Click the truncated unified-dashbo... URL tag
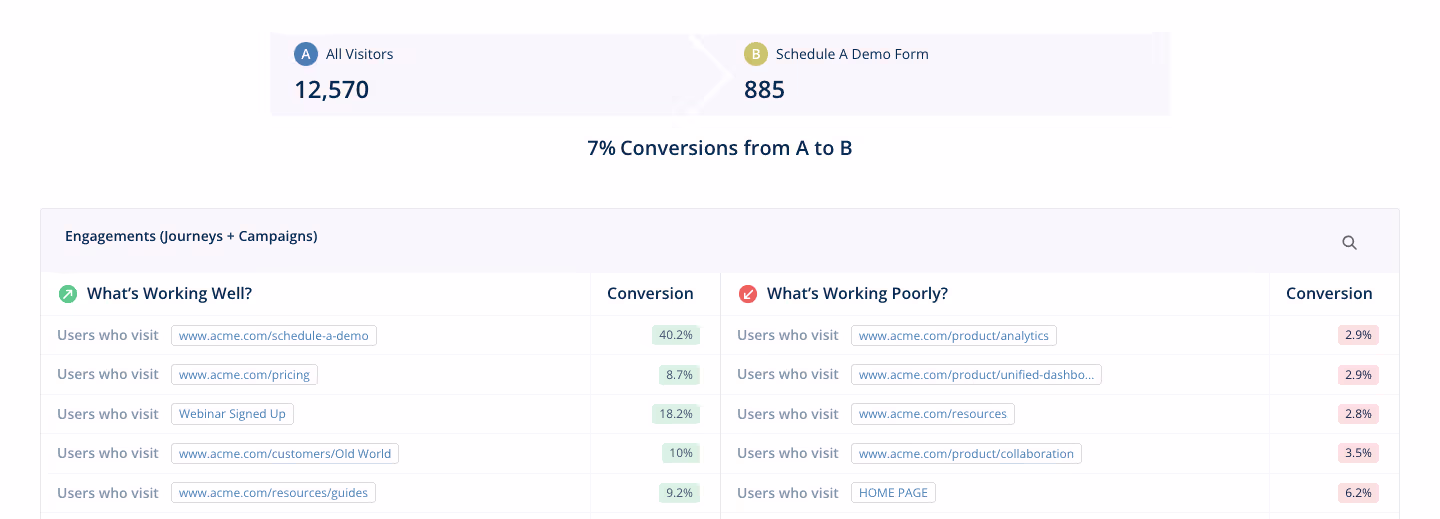This screenshot has width=1440, height=519. tap(976, 375)
